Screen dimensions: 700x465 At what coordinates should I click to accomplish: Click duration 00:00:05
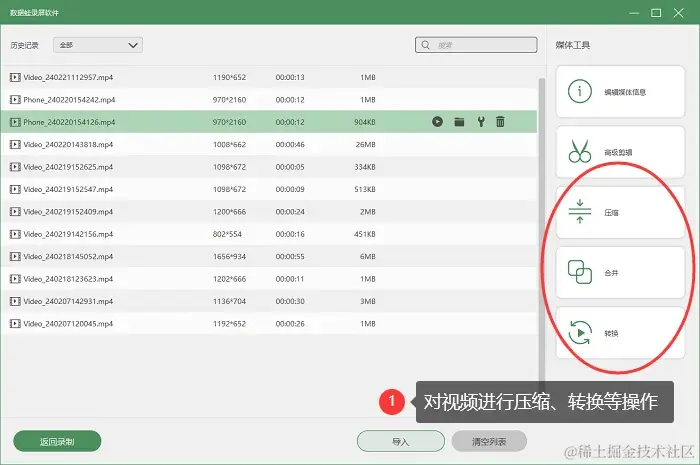[x=290, y=167]
